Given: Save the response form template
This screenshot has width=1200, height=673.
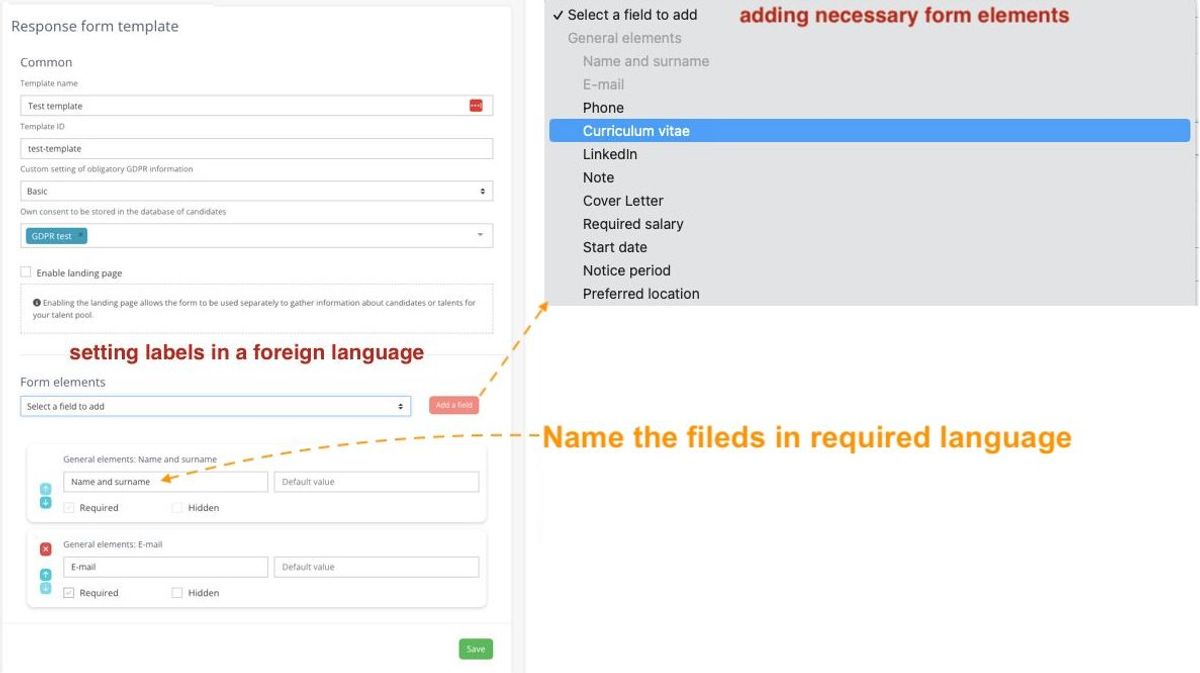Looking at the screenshot, I should coord(475,649).
